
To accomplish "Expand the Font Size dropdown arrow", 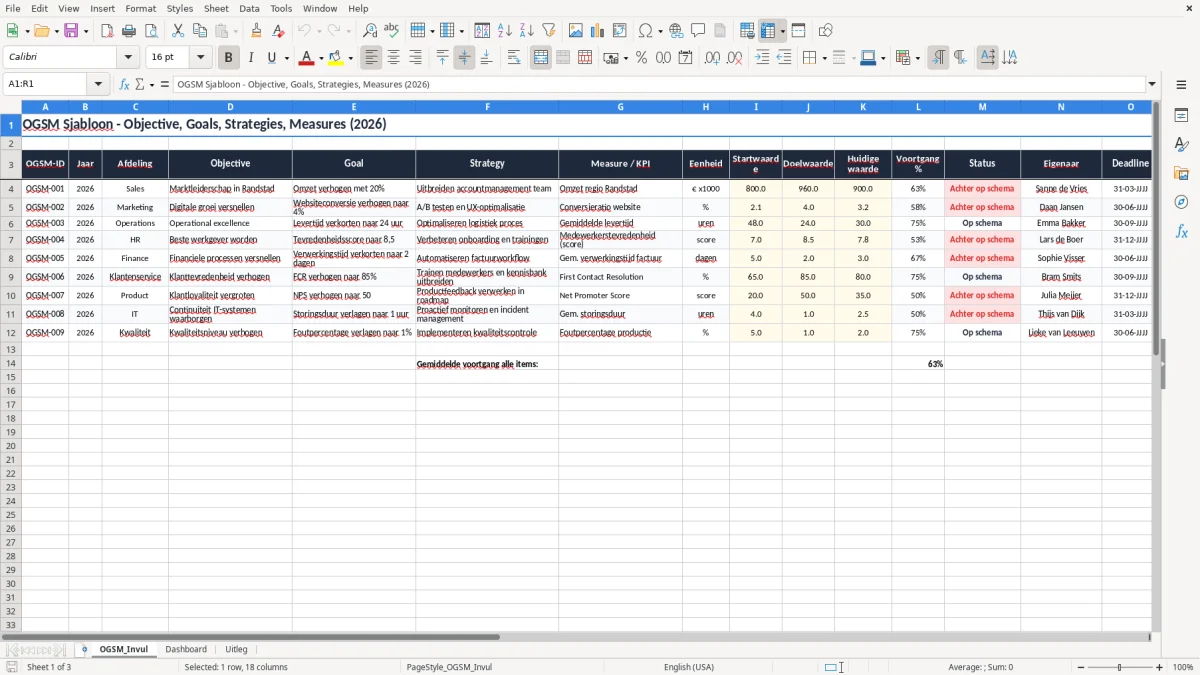I will coord(201,58).
